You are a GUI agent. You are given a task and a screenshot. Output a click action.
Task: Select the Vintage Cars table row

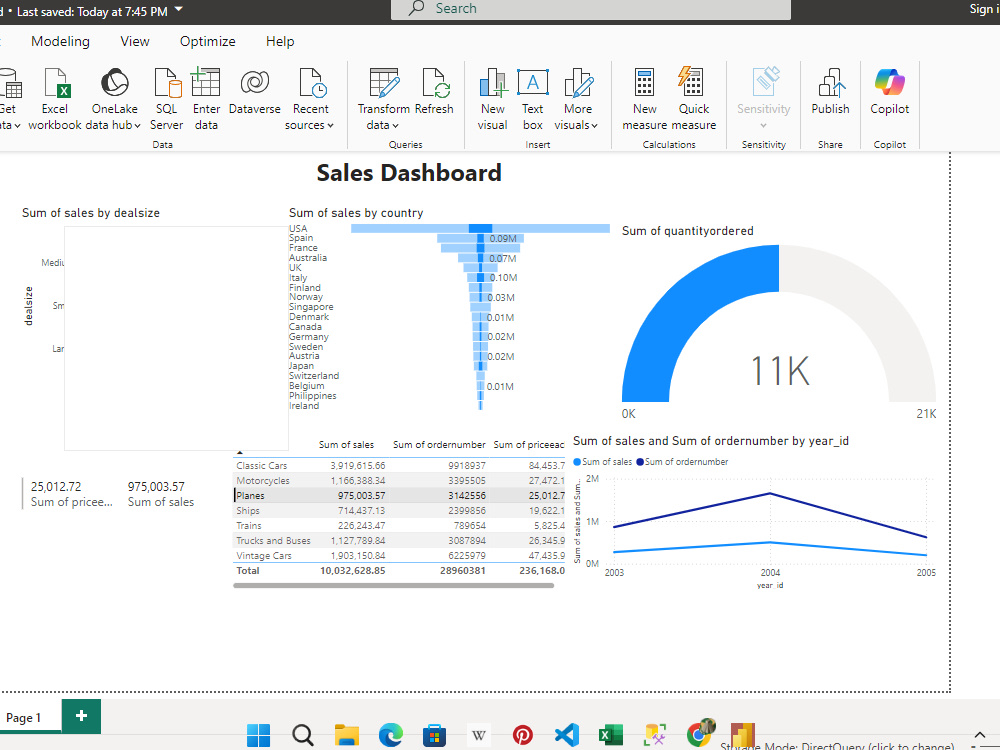[399, 555]
